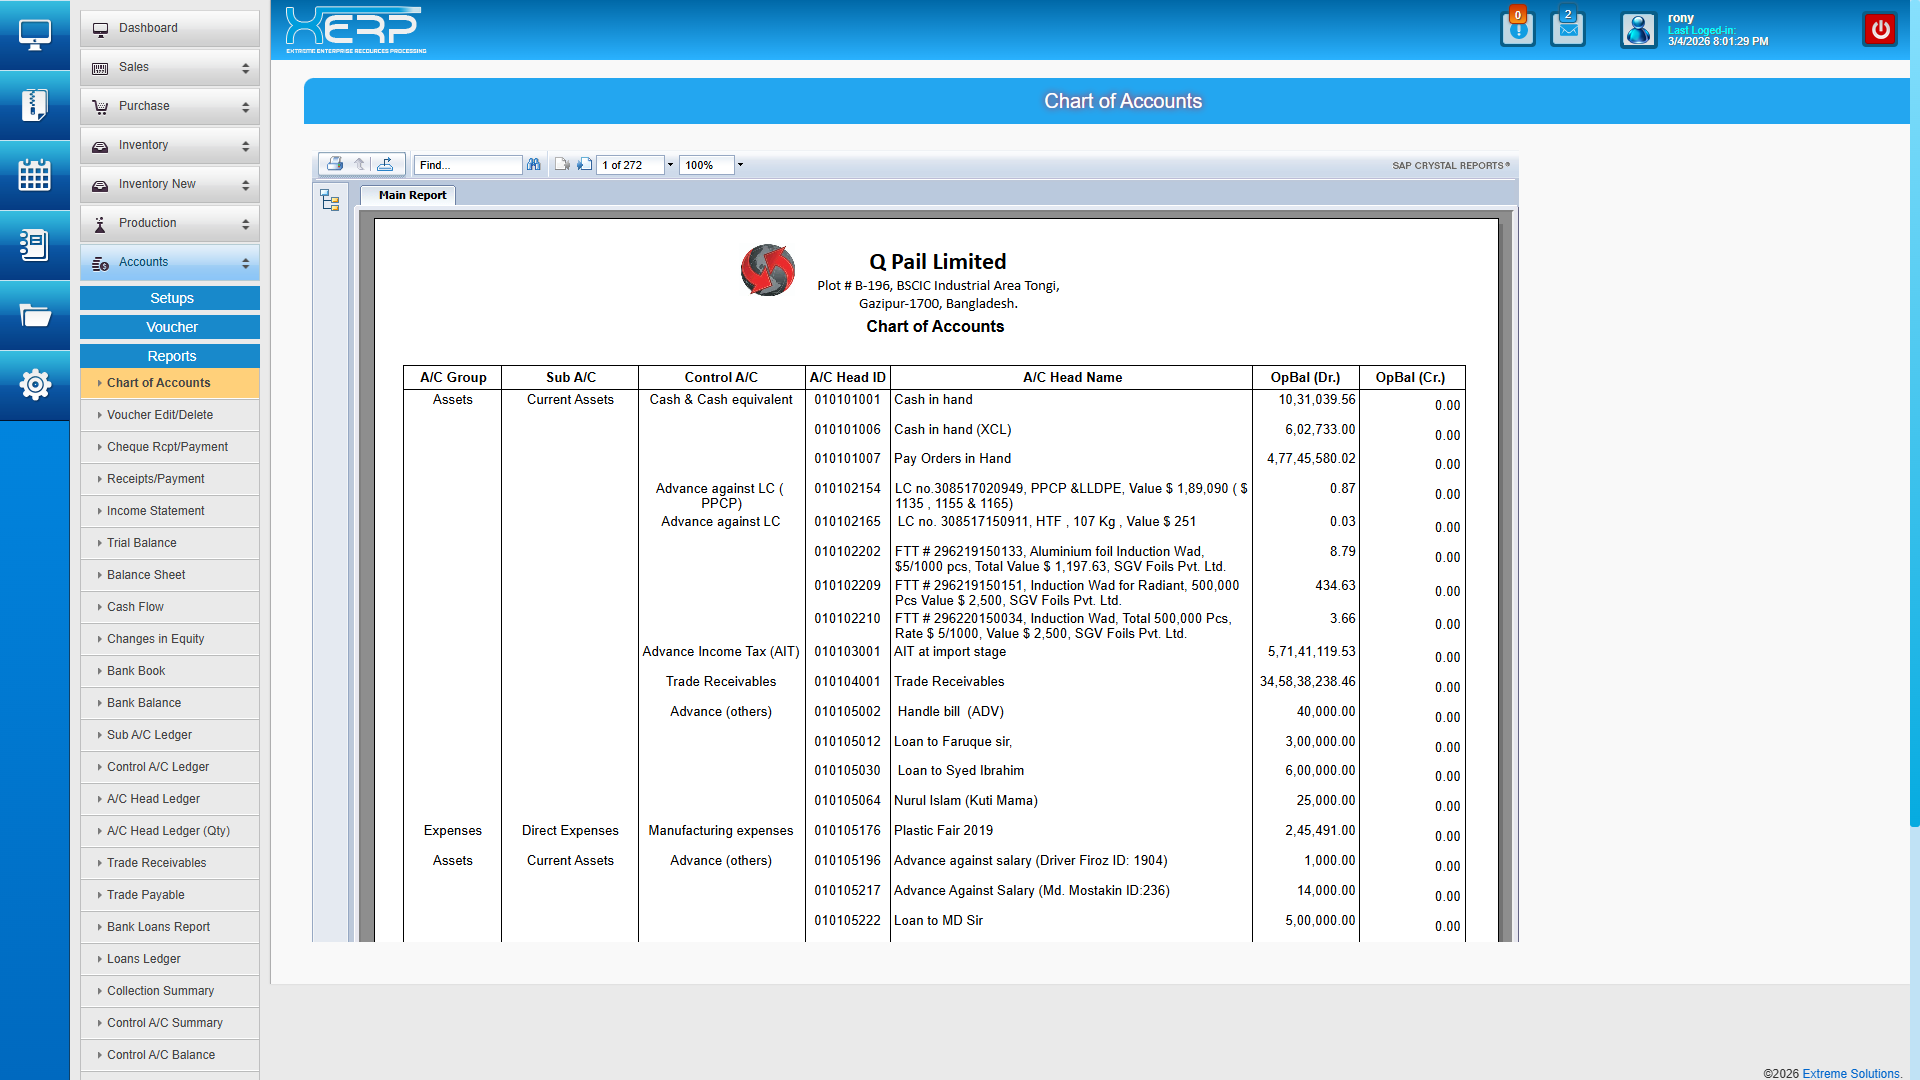Expand the Inventory New menu
1920x1080 pixels.
pyautogui.click(x=170, y=184)
